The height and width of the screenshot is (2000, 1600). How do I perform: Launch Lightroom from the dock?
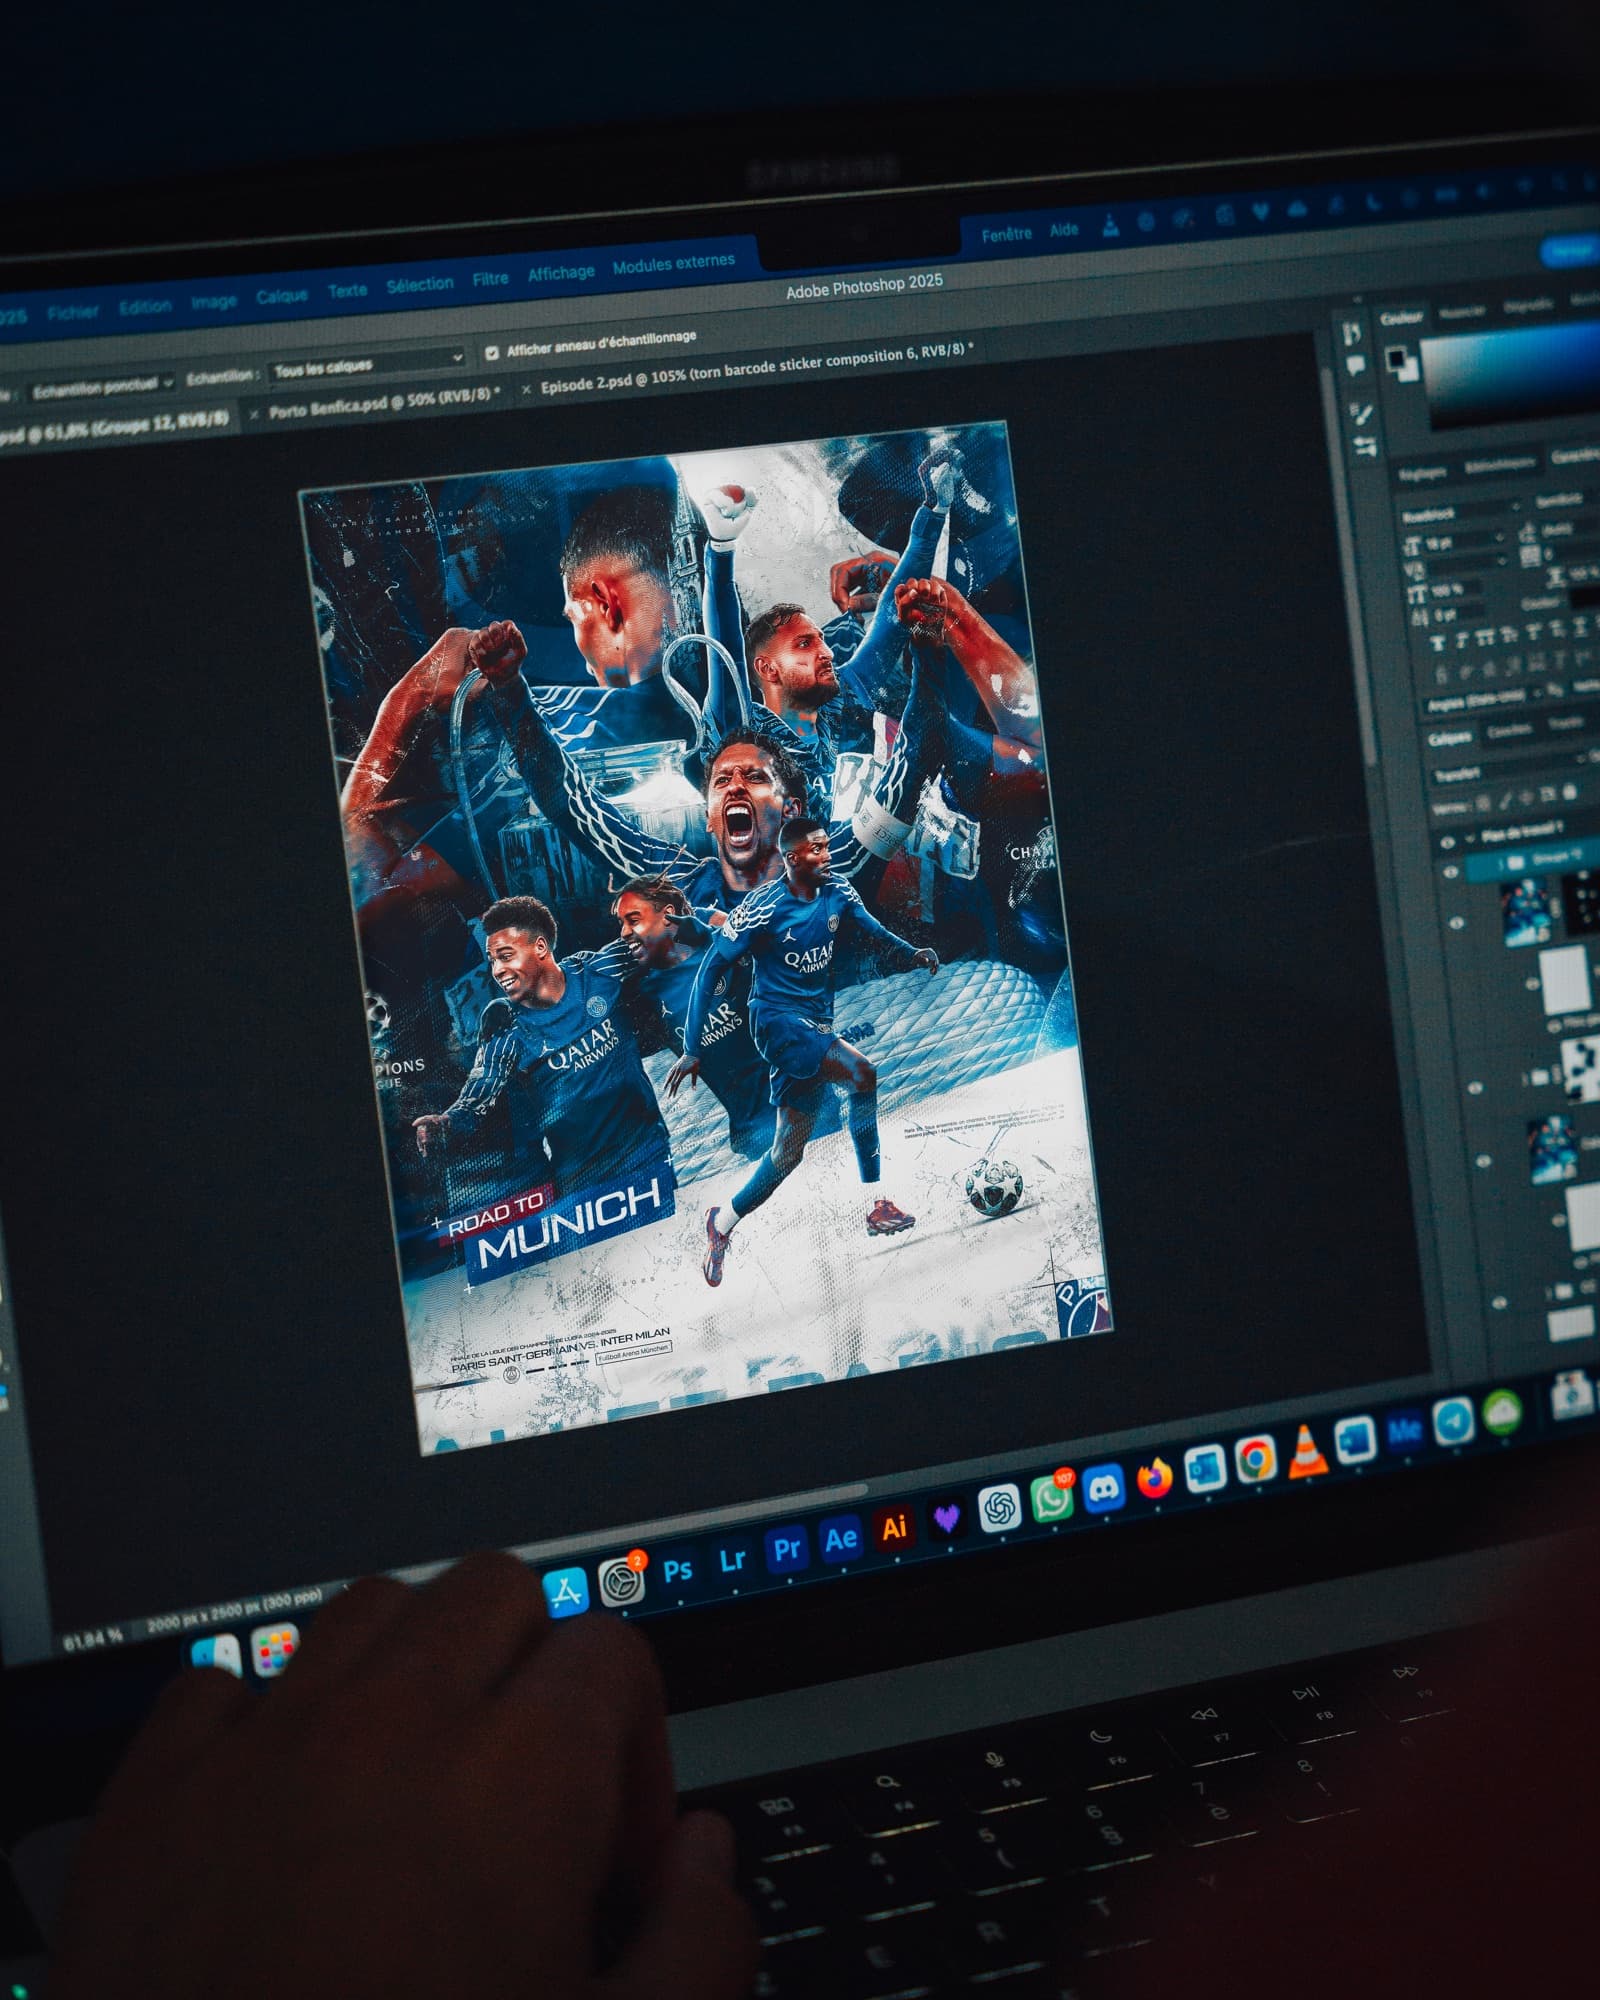tap(733, 1559)
